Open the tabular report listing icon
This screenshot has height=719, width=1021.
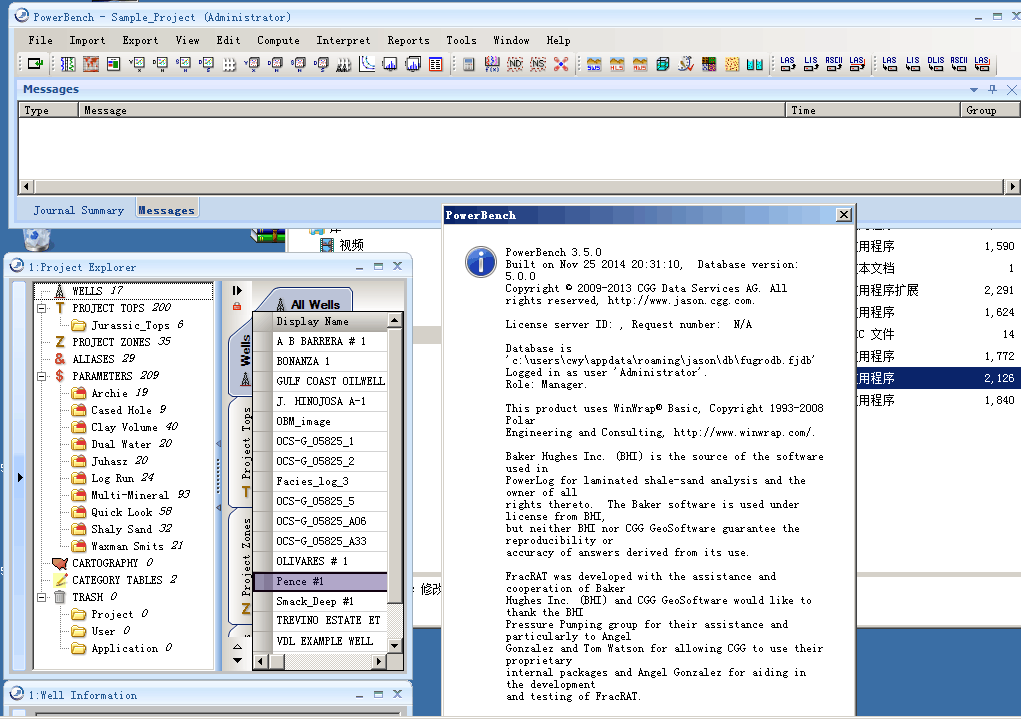(436, 64)
